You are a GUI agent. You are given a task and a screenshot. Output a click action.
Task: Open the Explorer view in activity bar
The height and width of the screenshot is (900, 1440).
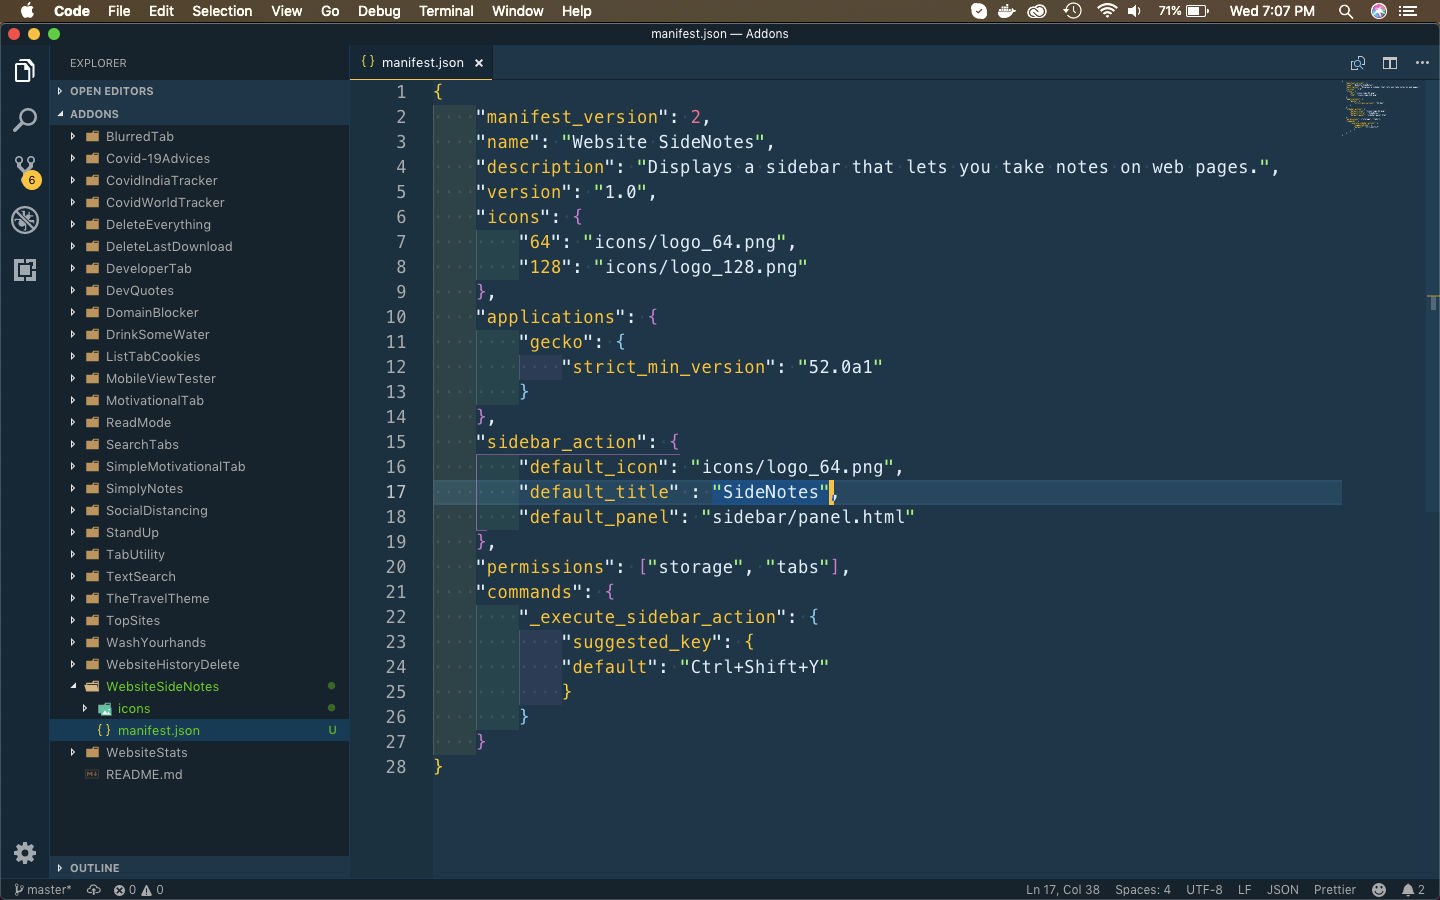tap(25, 71)
